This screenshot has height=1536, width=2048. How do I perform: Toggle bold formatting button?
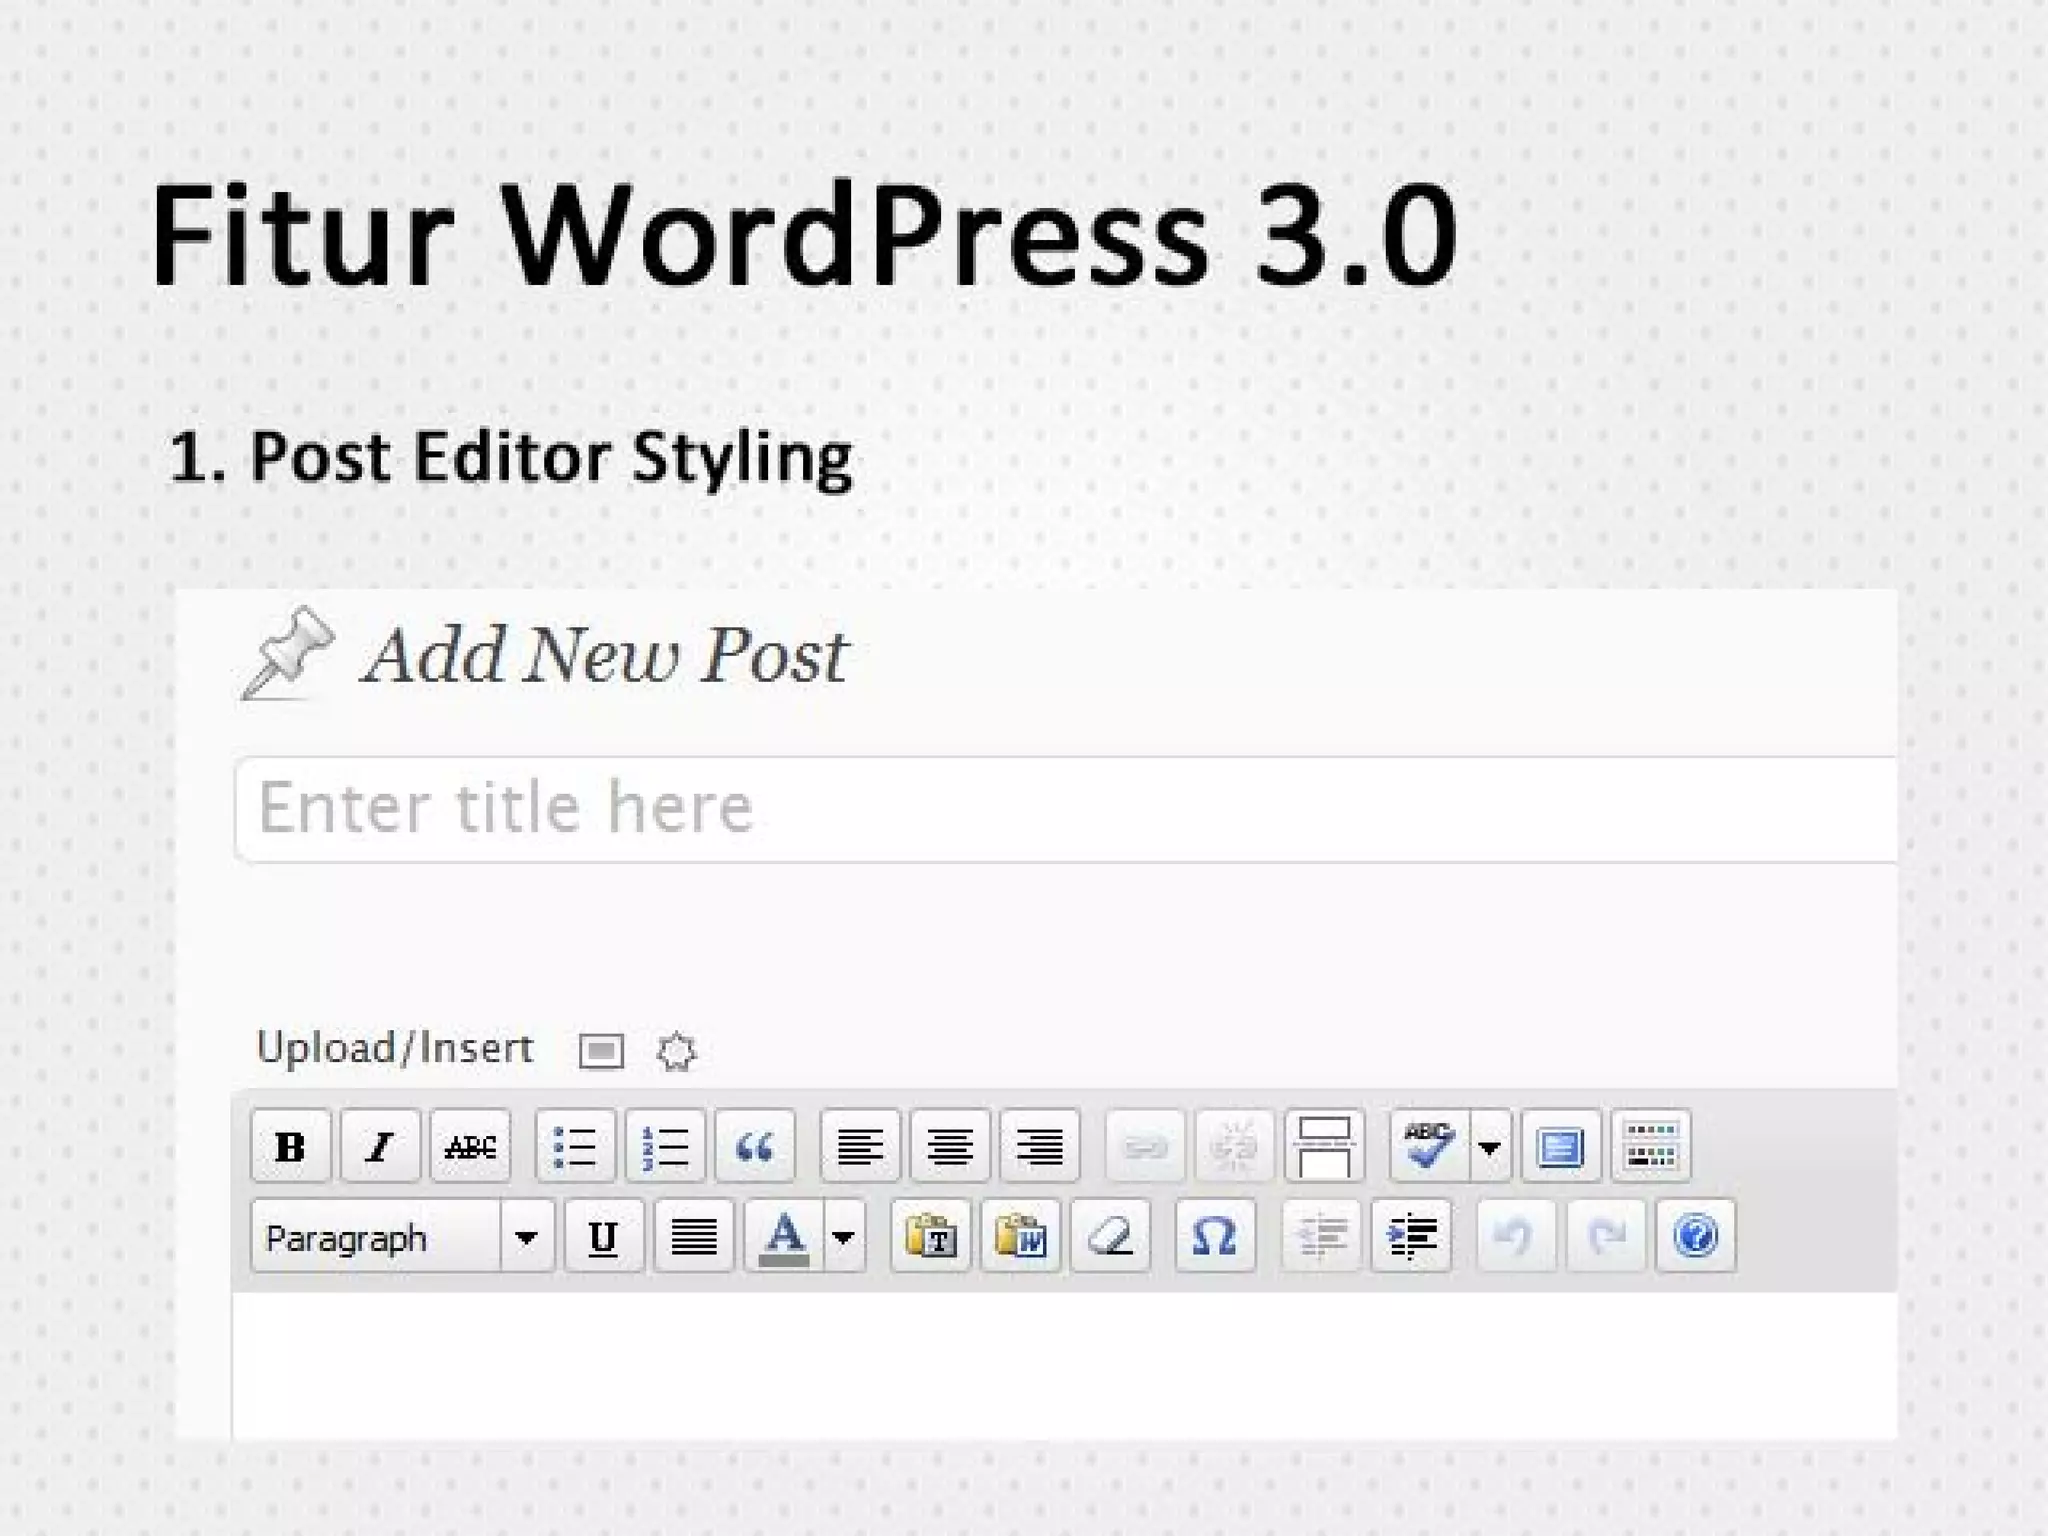(290, 1146)
